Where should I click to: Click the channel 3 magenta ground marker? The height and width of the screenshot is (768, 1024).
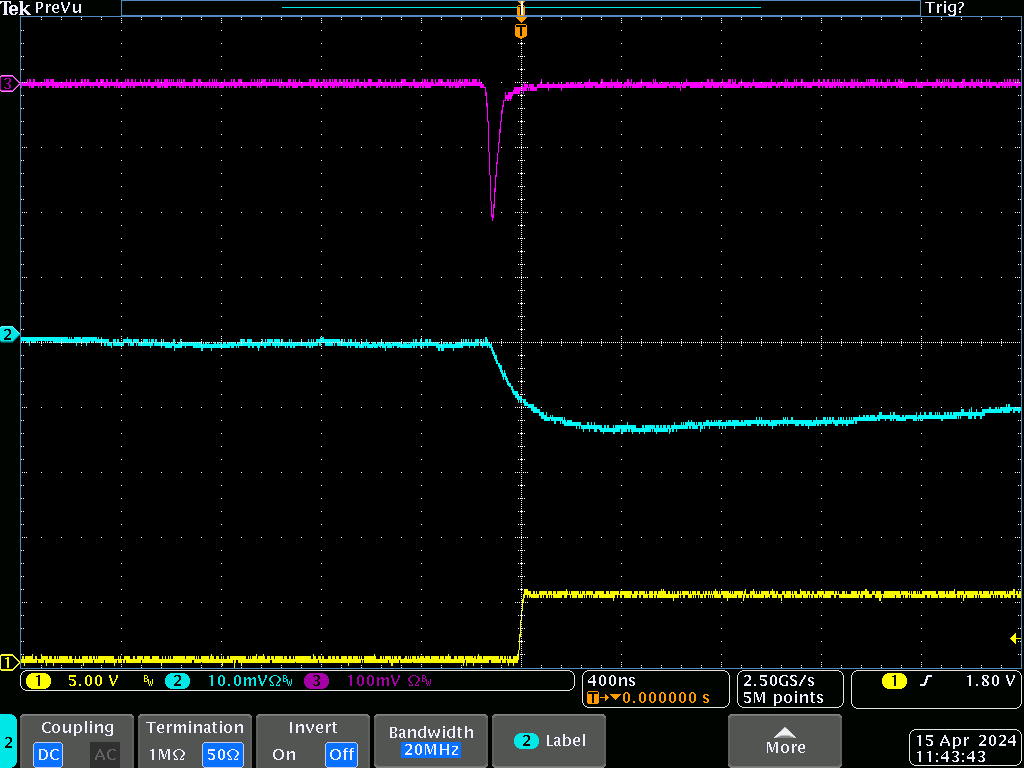point(9,84)
